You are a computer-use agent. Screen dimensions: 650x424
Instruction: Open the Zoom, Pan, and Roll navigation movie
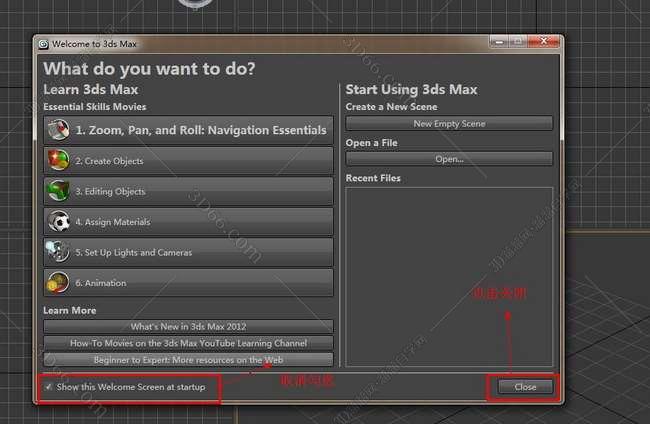point(188,130)
